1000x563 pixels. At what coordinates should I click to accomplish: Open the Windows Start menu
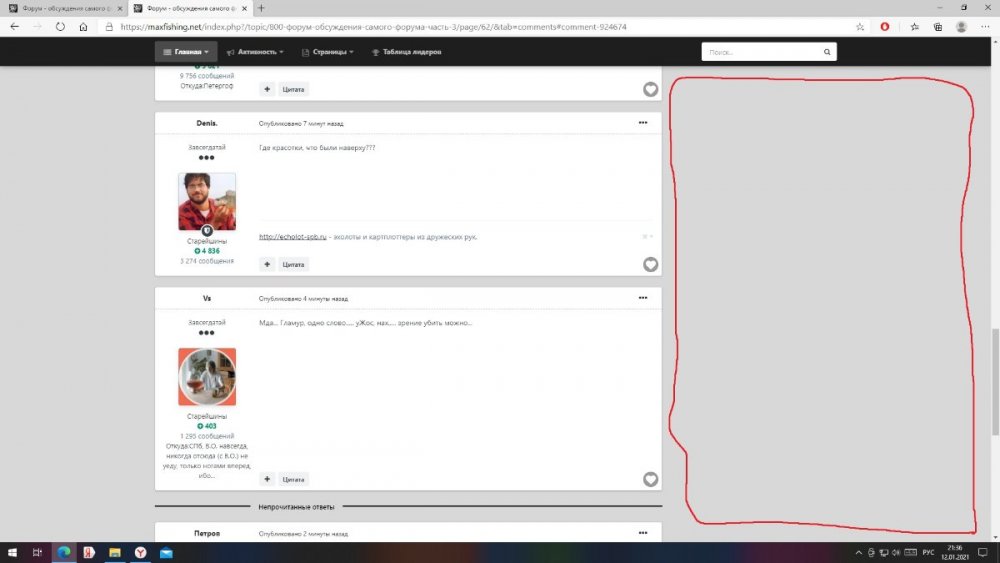point(12,552)
